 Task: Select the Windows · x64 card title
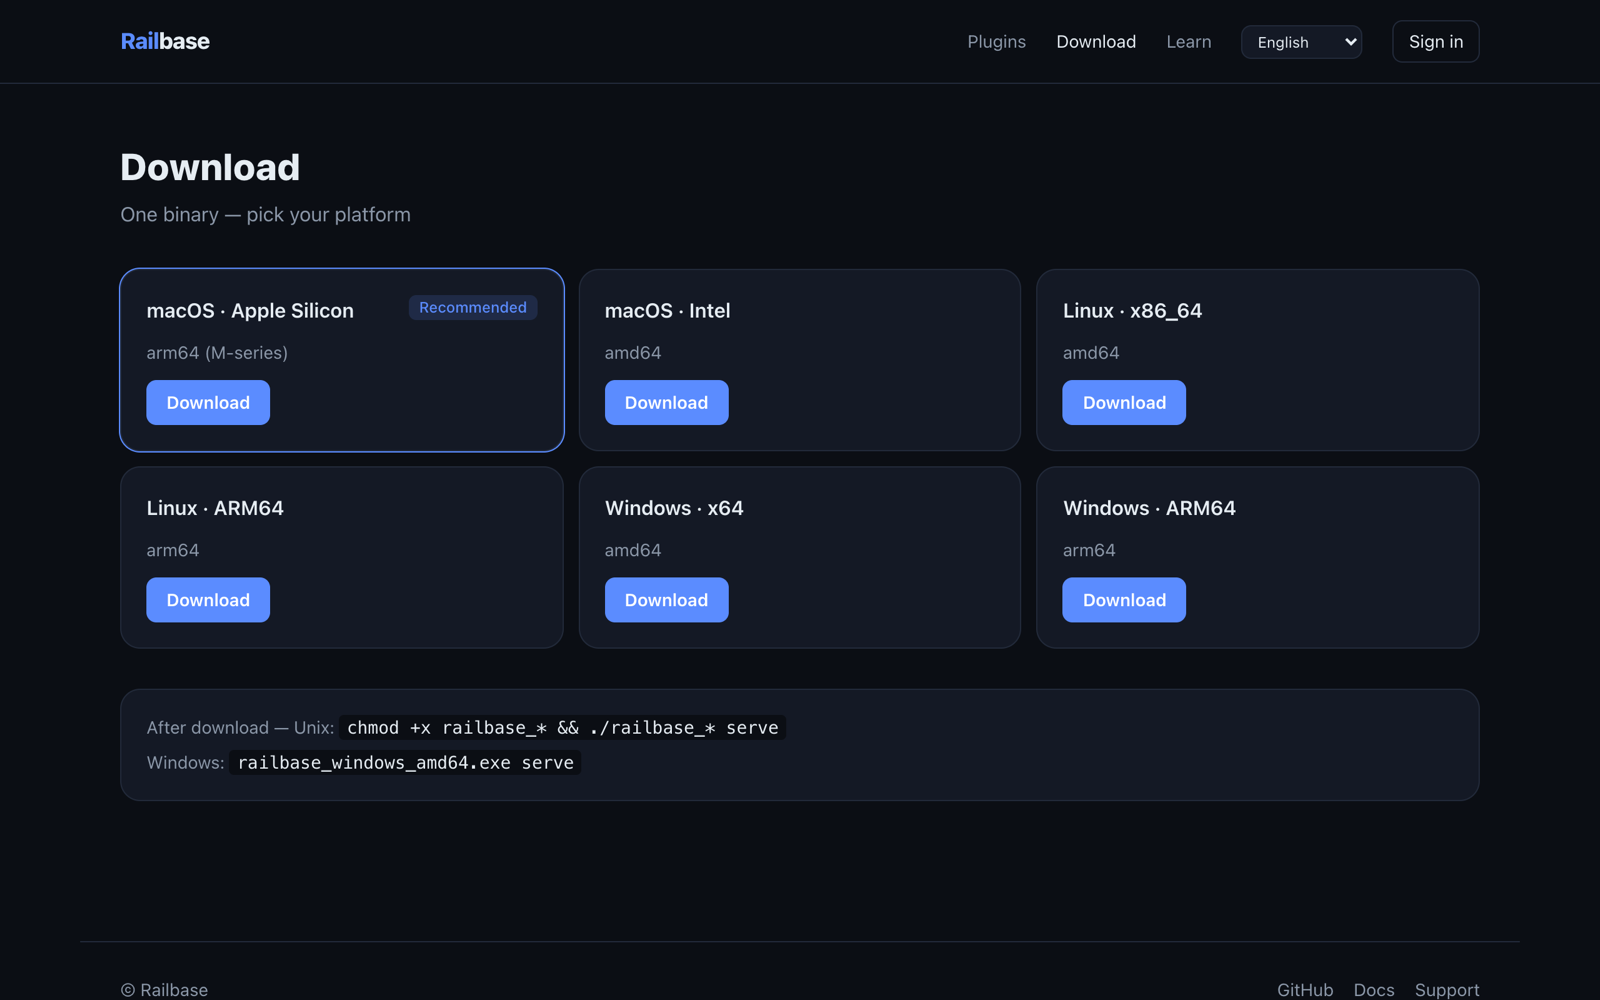point(674,508)
